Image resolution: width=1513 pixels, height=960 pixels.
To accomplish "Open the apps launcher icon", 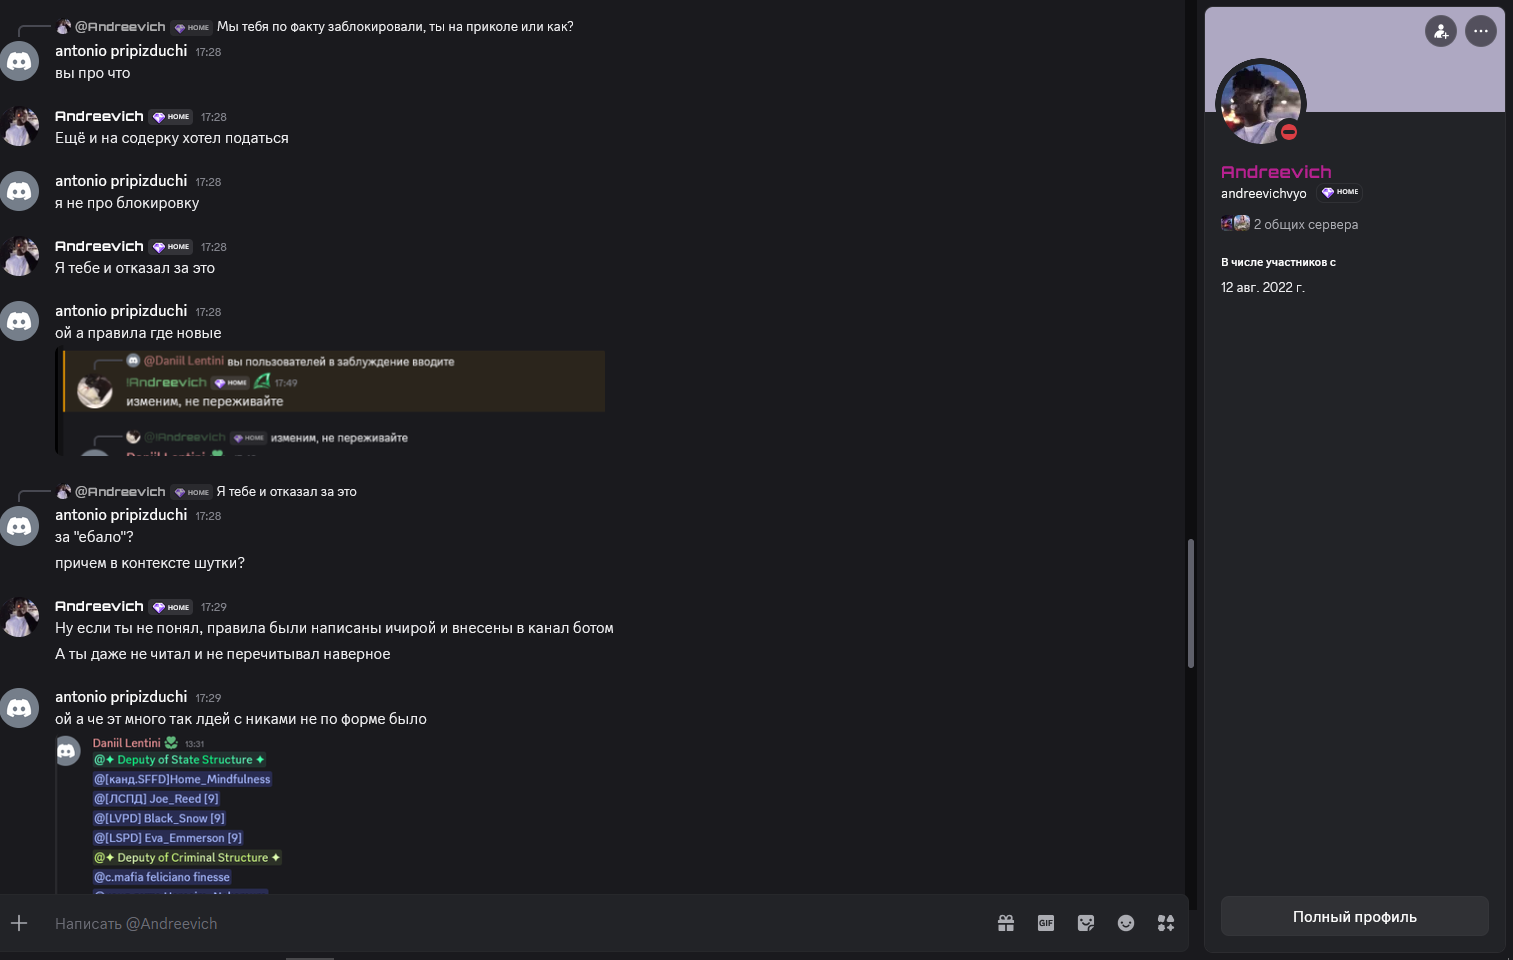I will (x=1166, y=923).
